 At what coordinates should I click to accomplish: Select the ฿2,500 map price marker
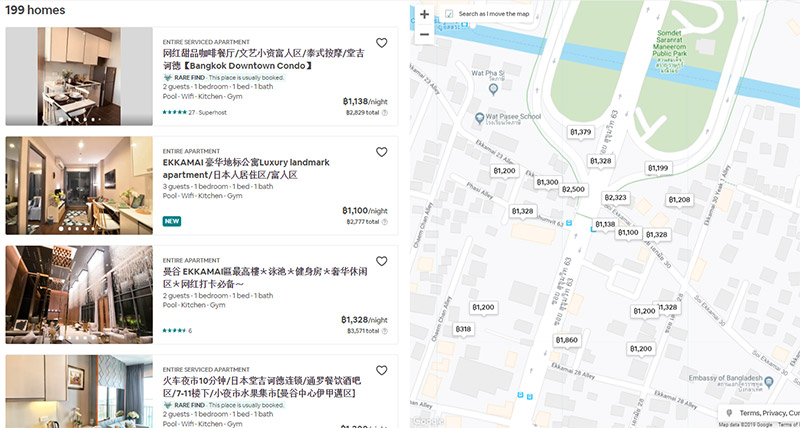[x=573, y=189]
